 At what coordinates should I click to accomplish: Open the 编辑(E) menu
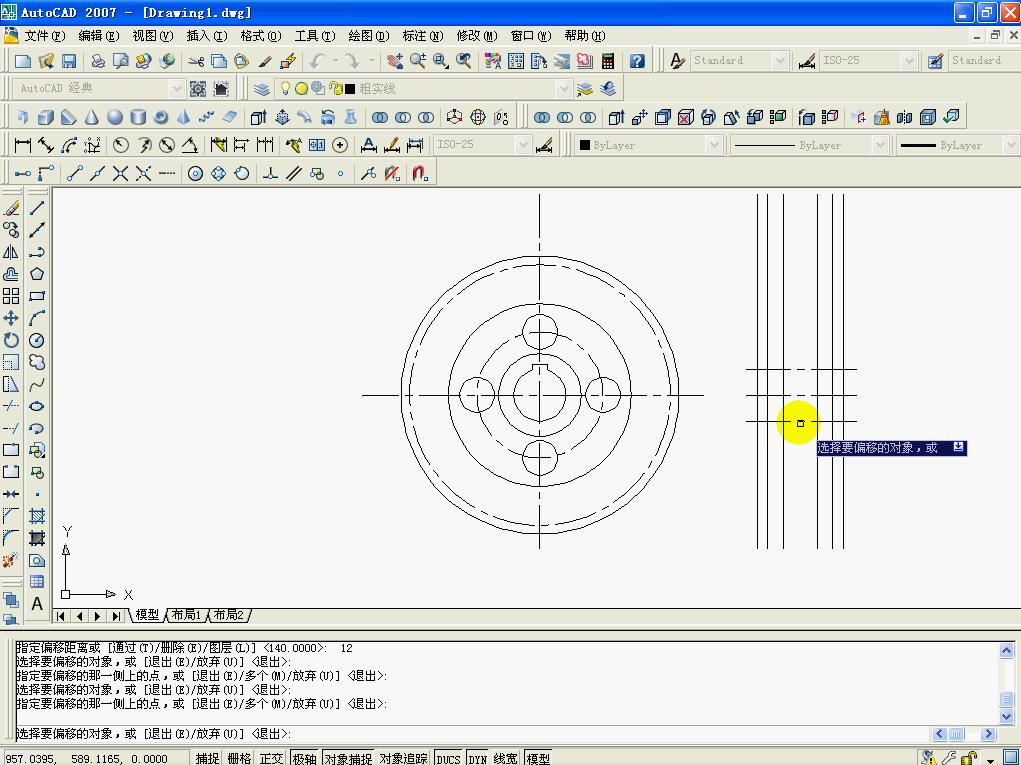click(99, 36)
